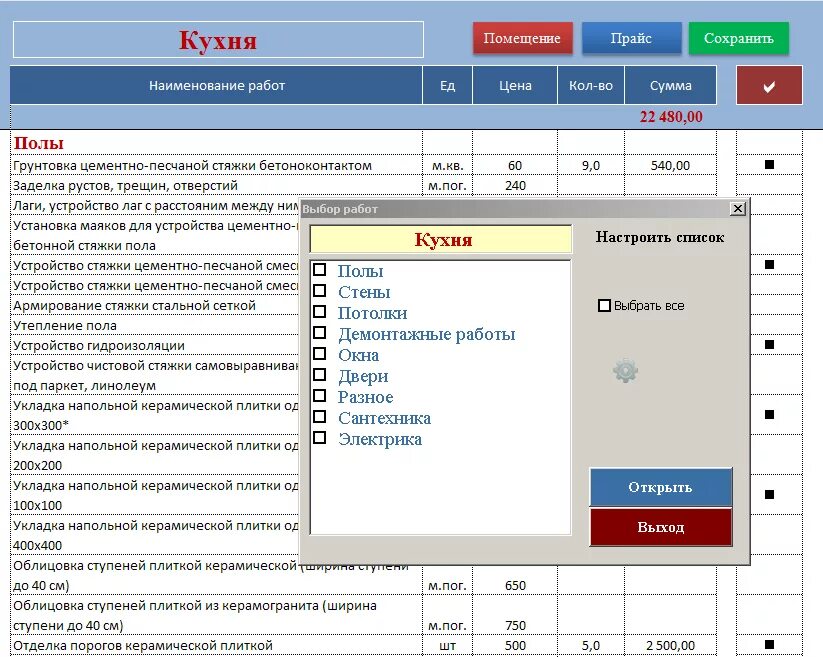This screenshot has height=657, width=823.
Task: Click the Кол-во column header
Action: pyautogui.click(x=590, y=85)
